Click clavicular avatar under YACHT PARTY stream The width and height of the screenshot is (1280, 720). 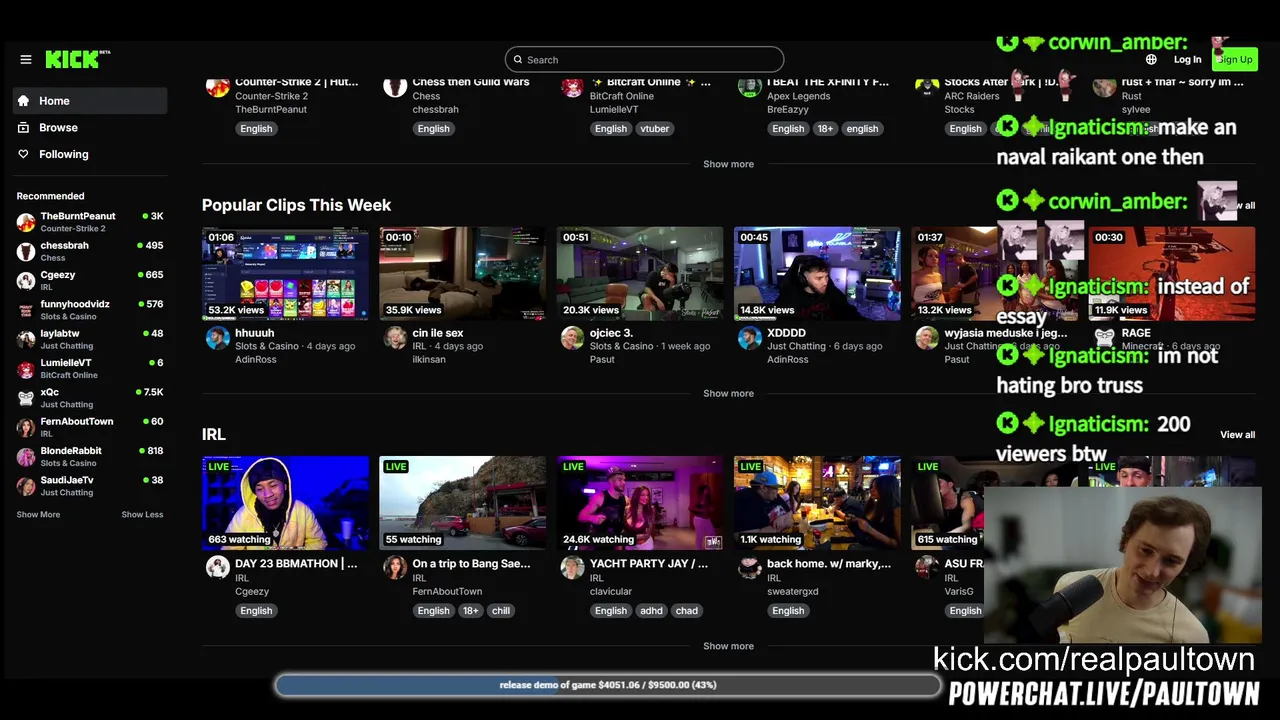[572, 568]
